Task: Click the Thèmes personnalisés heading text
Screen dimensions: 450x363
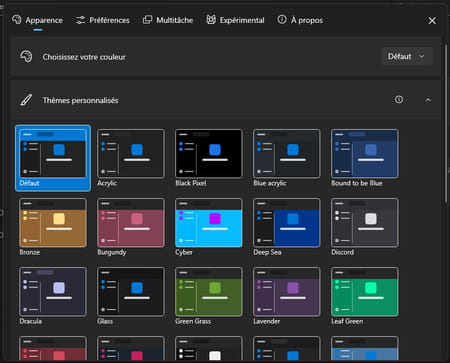Action: tap(80, 100)
